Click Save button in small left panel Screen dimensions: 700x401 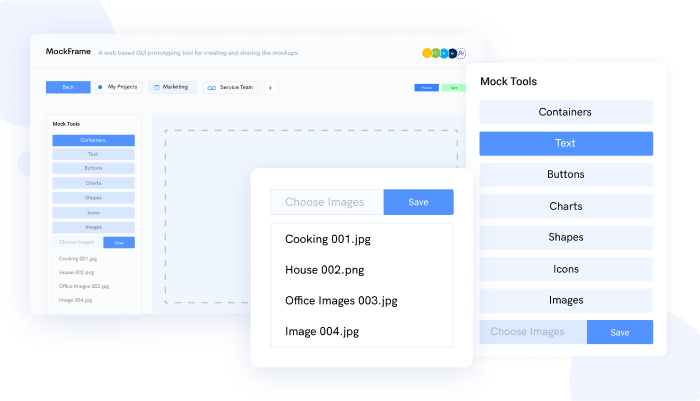pyautogui.click(x=119, y=242)
